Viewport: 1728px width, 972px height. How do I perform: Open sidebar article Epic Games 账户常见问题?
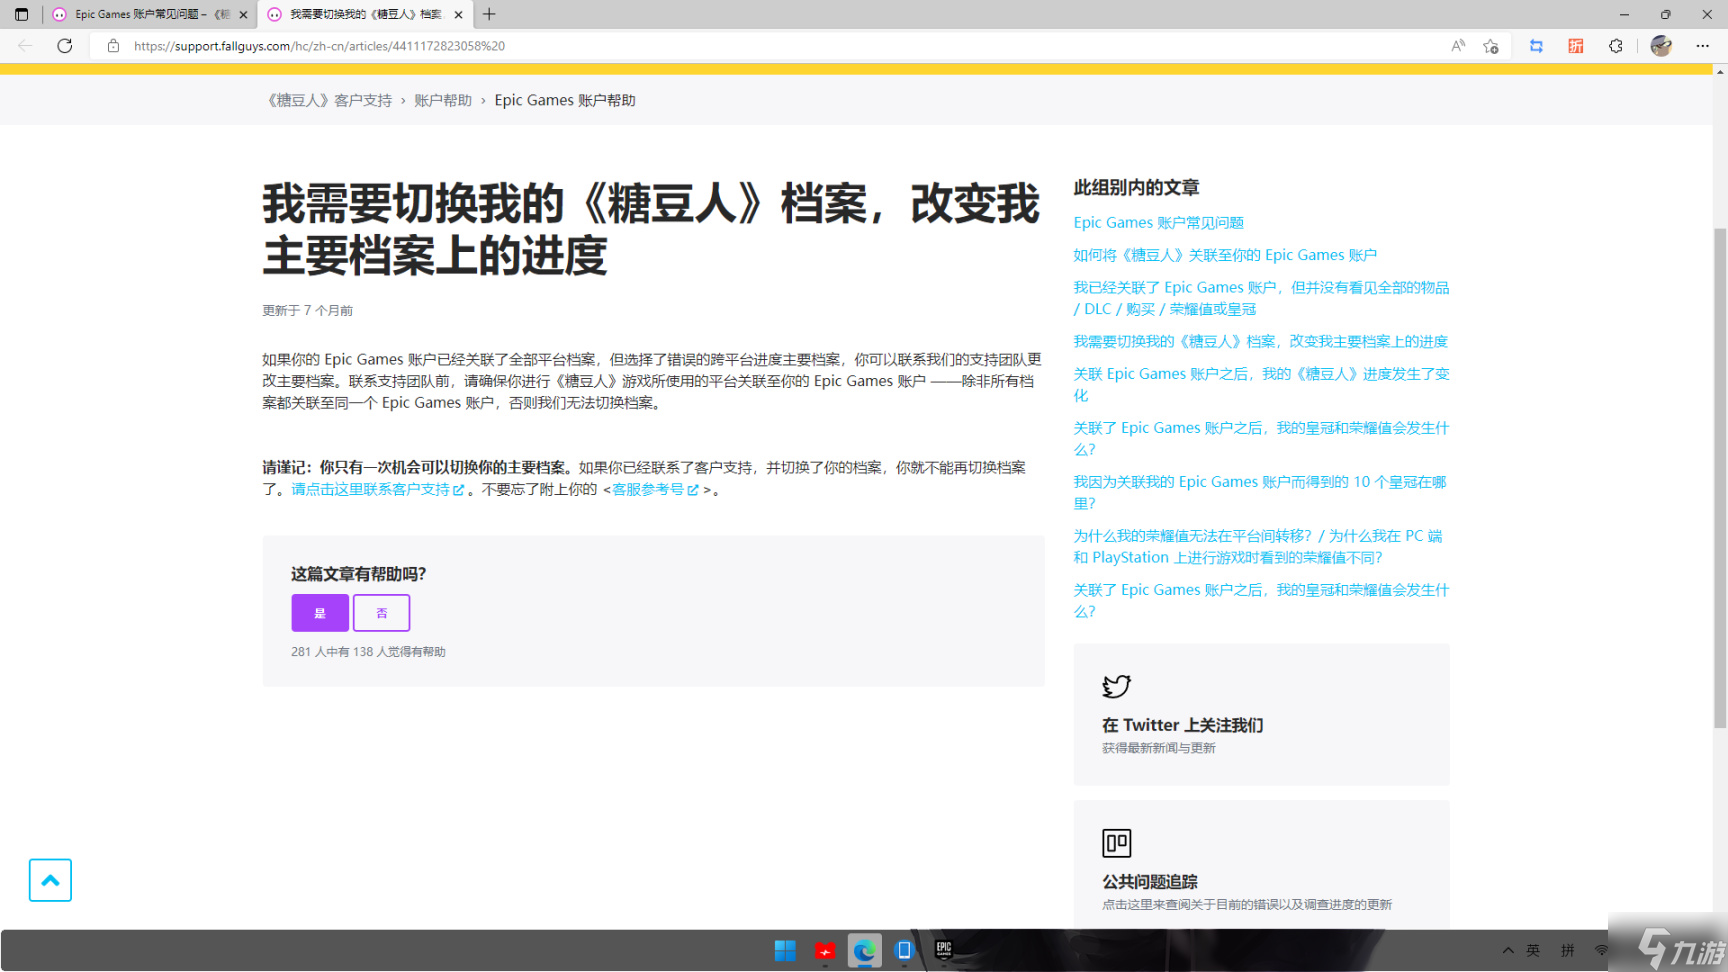point(1159,222)
